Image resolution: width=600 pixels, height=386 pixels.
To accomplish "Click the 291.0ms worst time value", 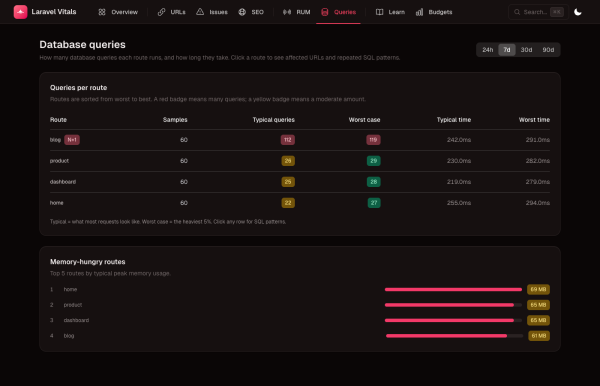I will click(538, 140).
